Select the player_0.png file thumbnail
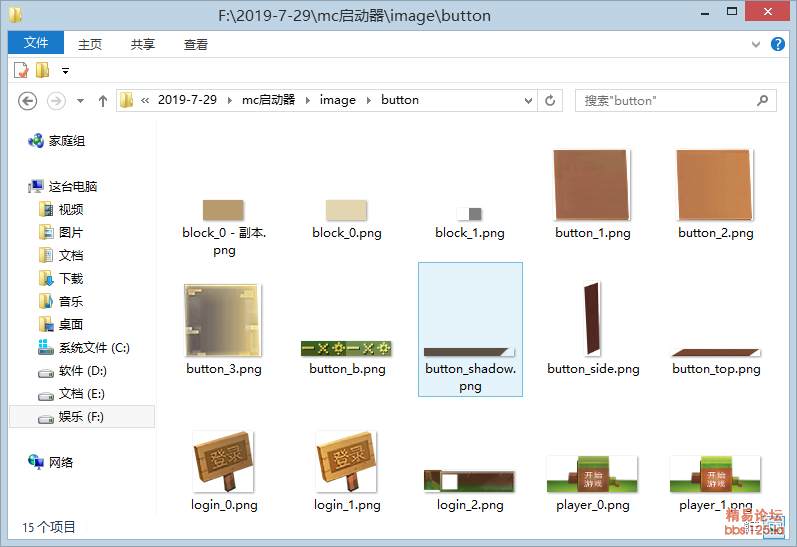The image size is (797, 547). coord(592,474)
